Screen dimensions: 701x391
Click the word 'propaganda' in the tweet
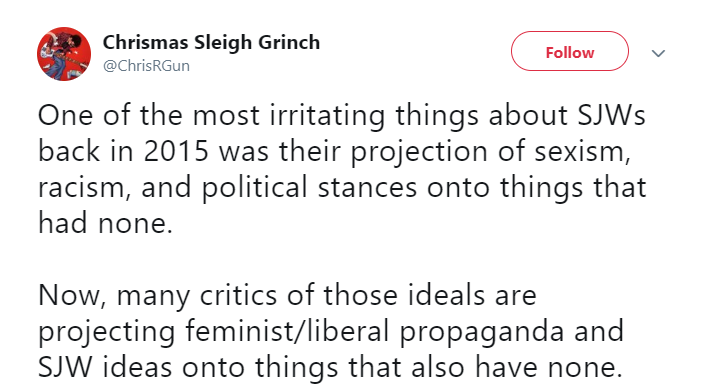coord(481,333)
